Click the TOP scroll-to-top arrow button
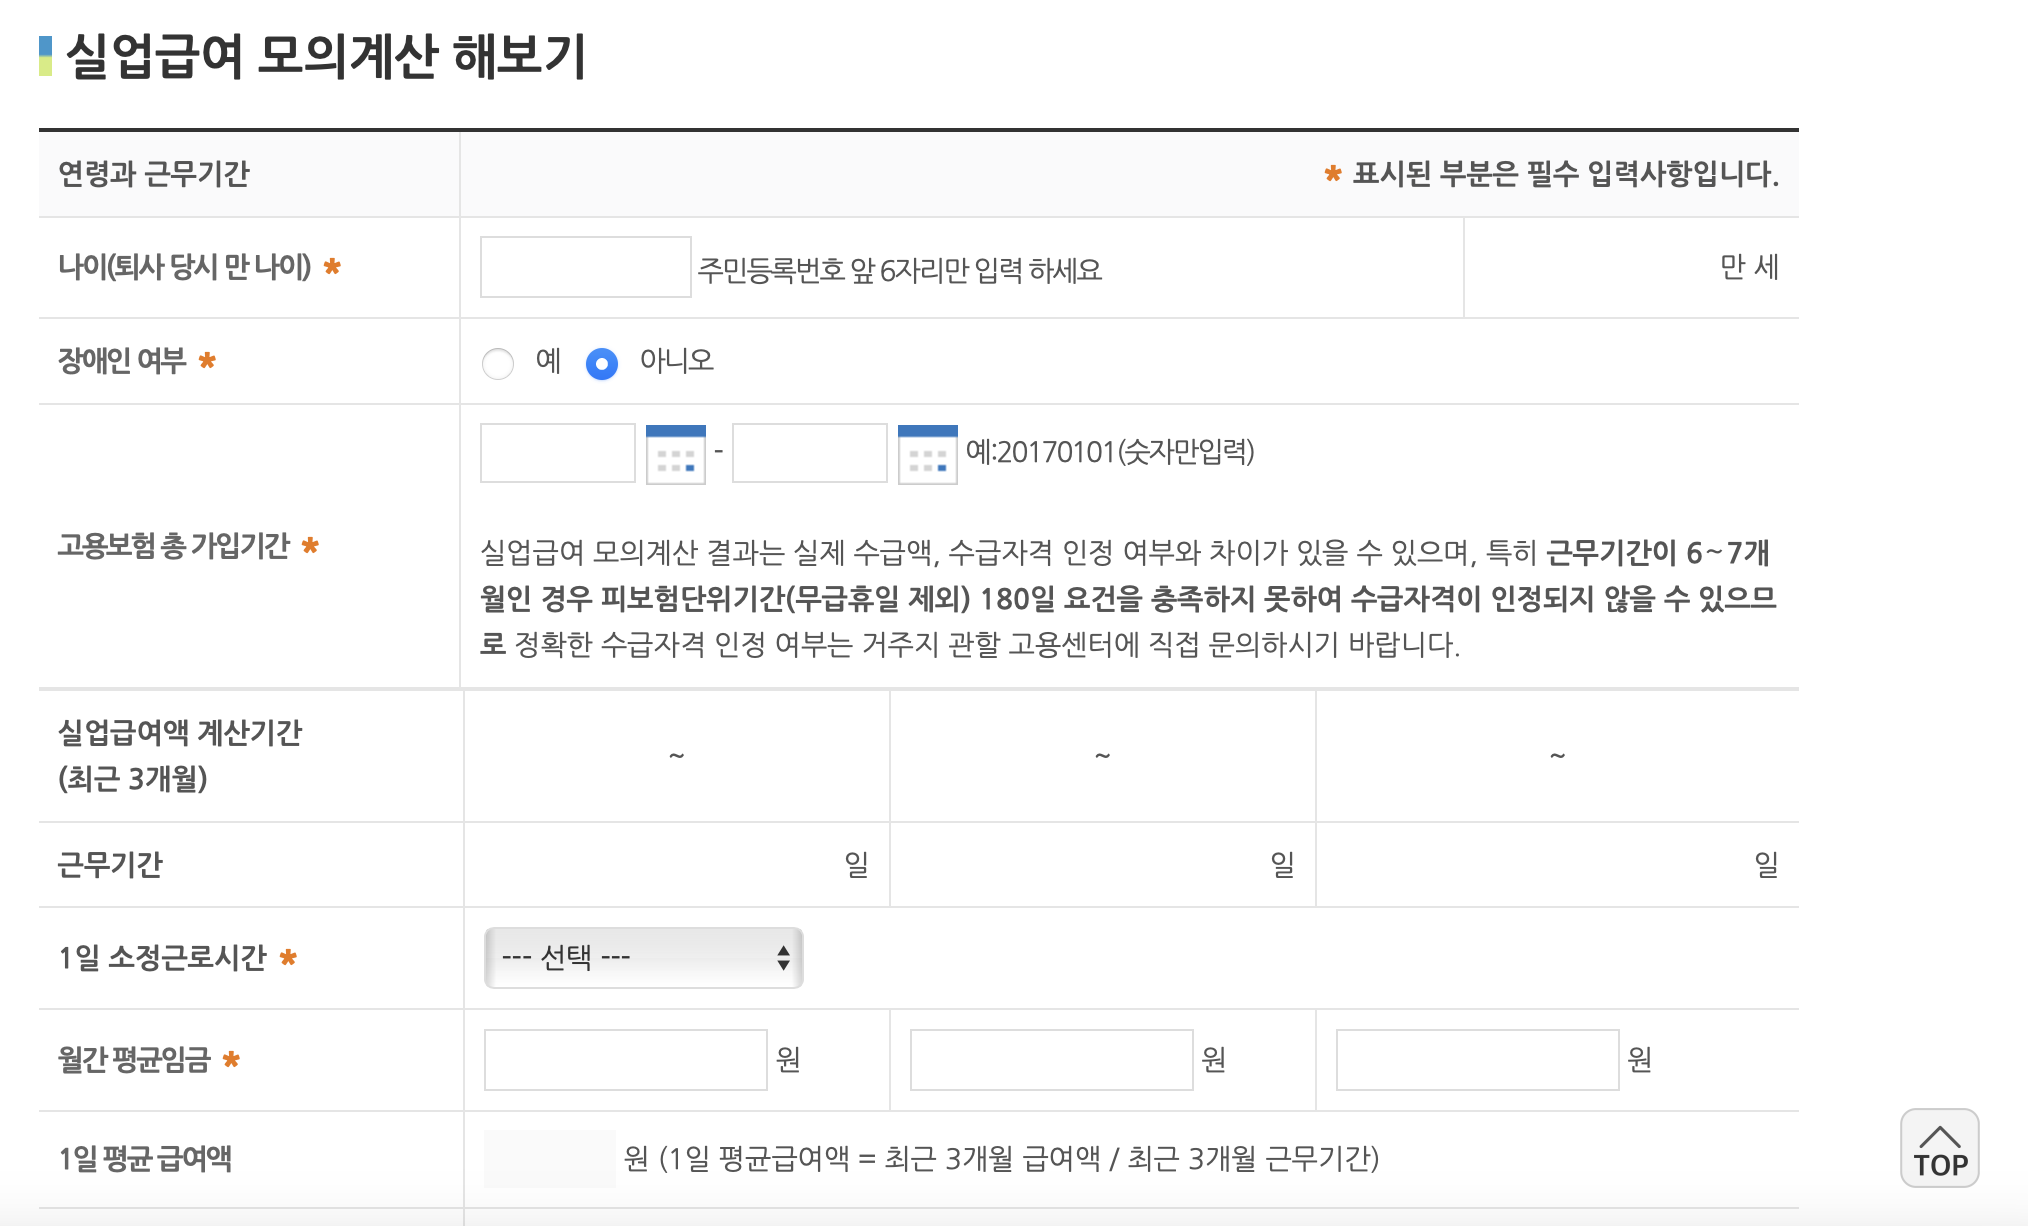Image resolution: width=2028 pixels, height=1226 pixels. (x=1939, y=1148)
